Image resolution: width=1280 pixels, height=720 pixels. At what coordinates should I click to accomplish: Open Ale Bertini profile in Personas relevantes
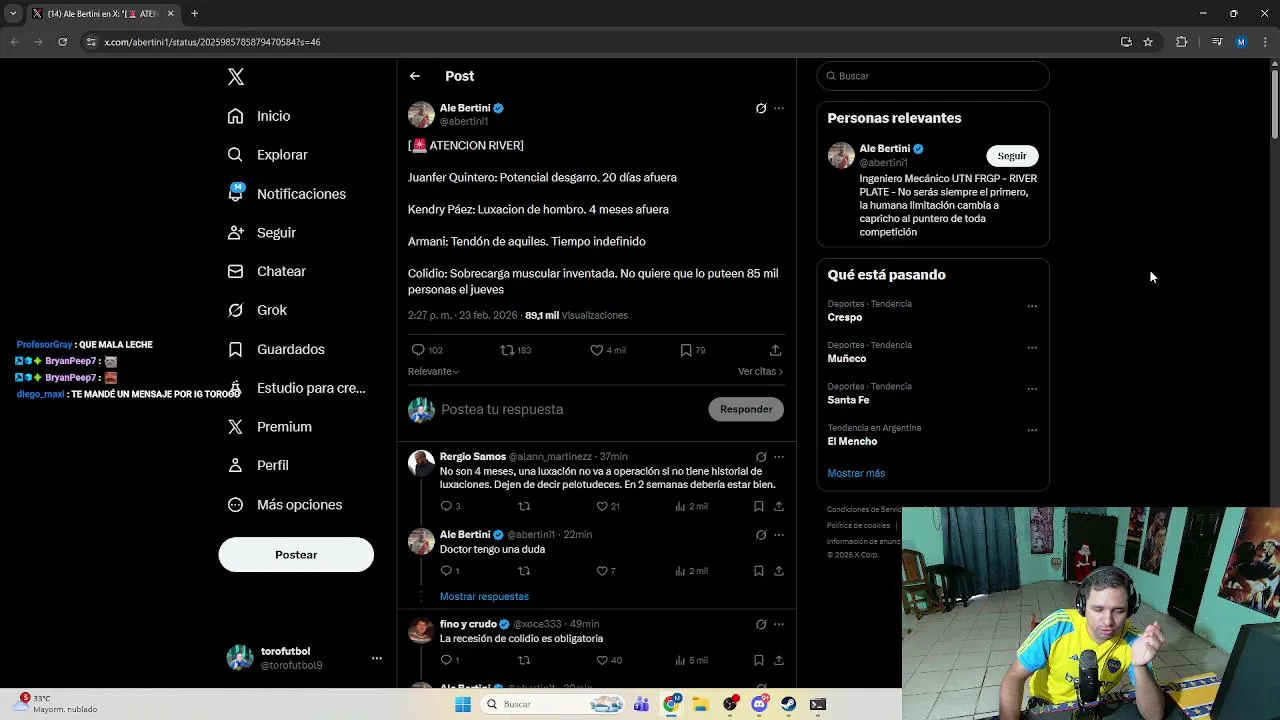click(x=885, y=149)
